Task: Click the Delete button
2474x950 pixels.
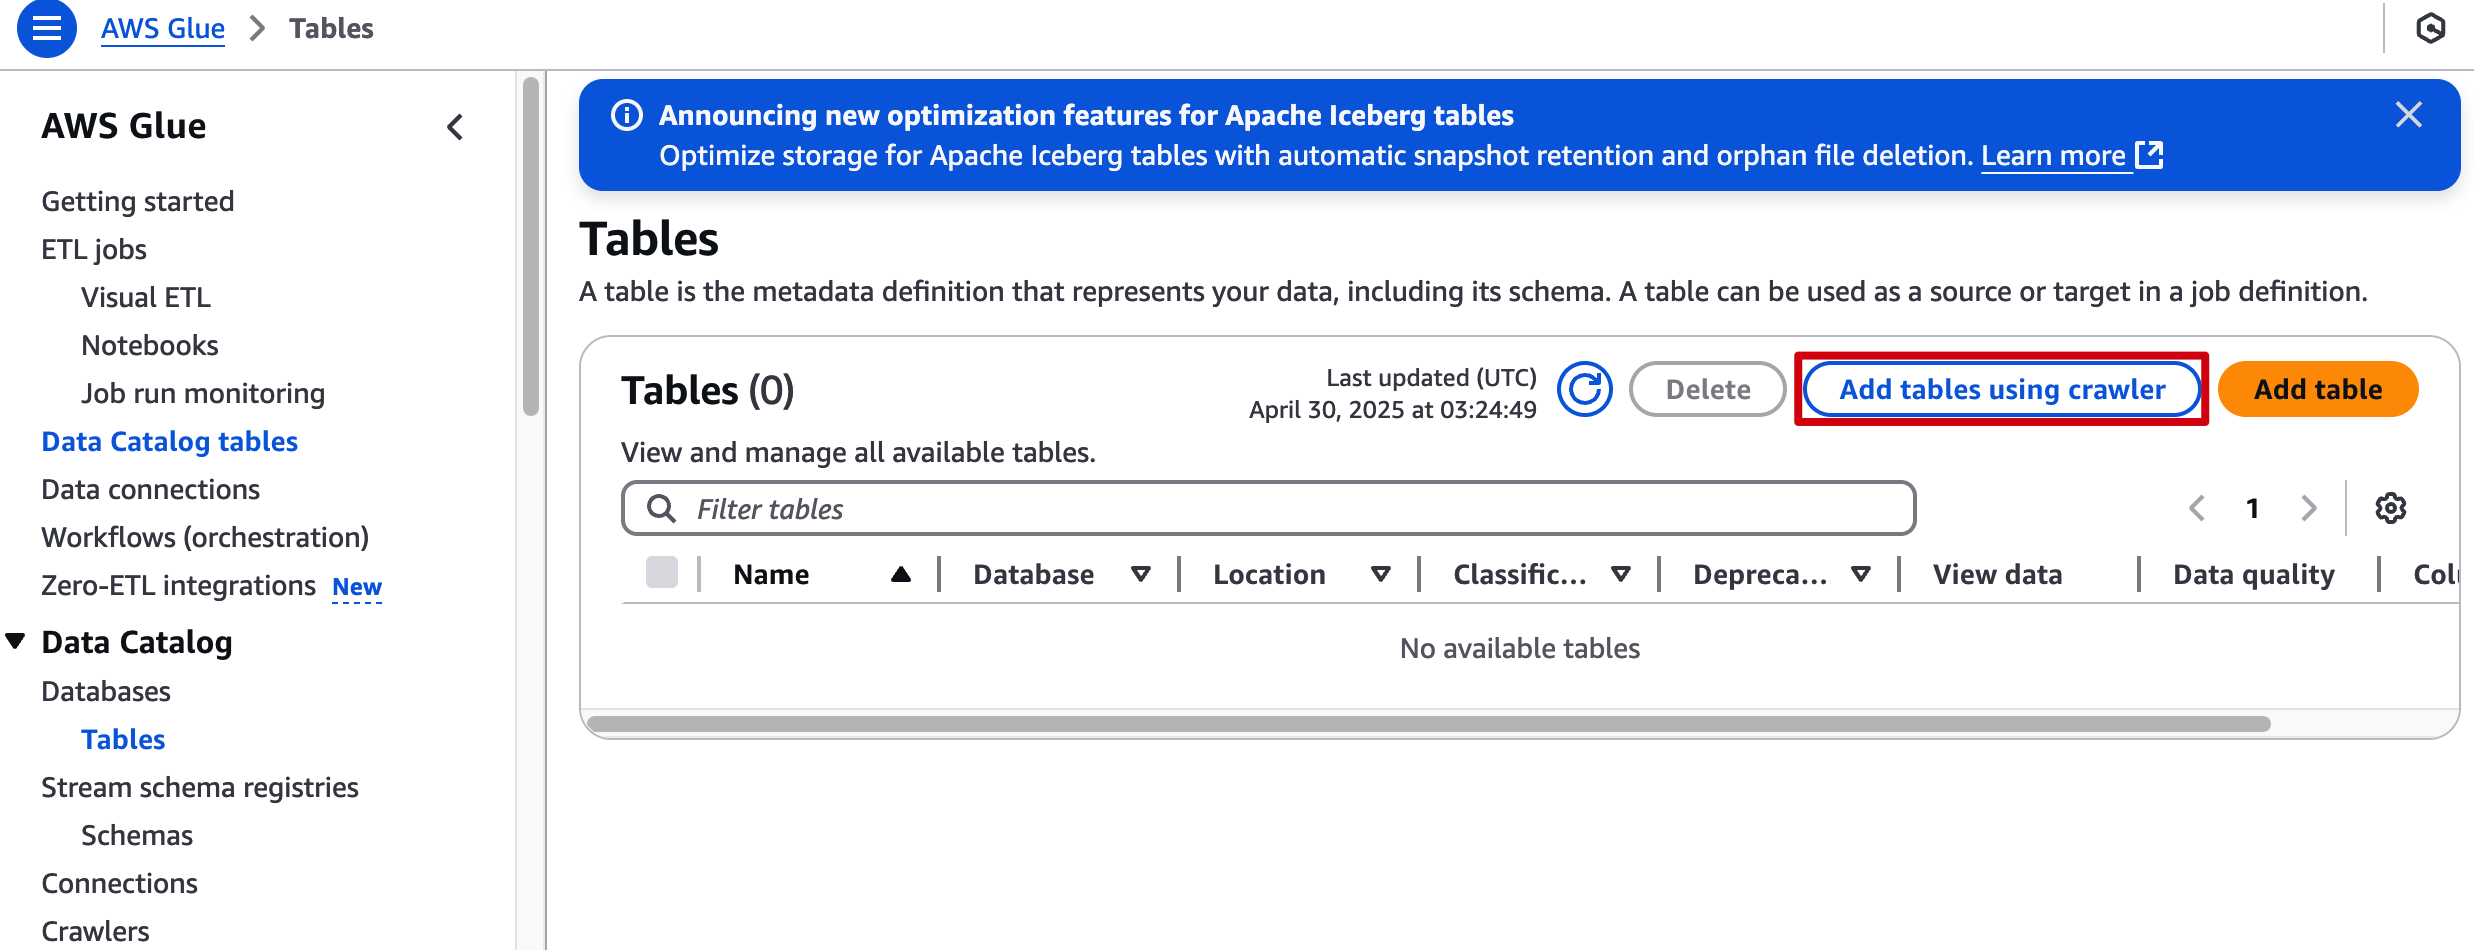Action: [1708, 389]
